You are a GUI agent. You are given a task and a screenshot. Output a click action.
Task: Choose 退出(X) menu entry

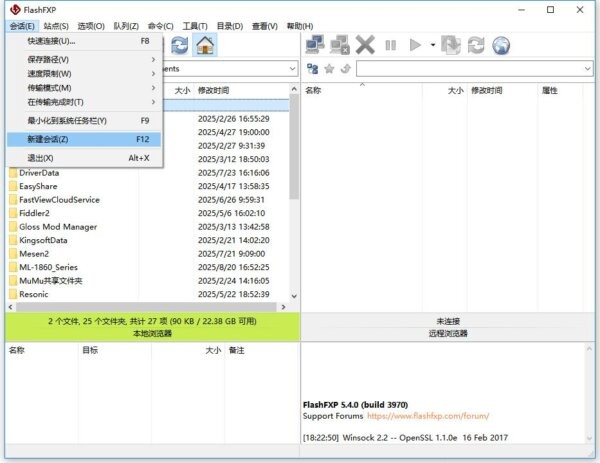coord(83,158)
